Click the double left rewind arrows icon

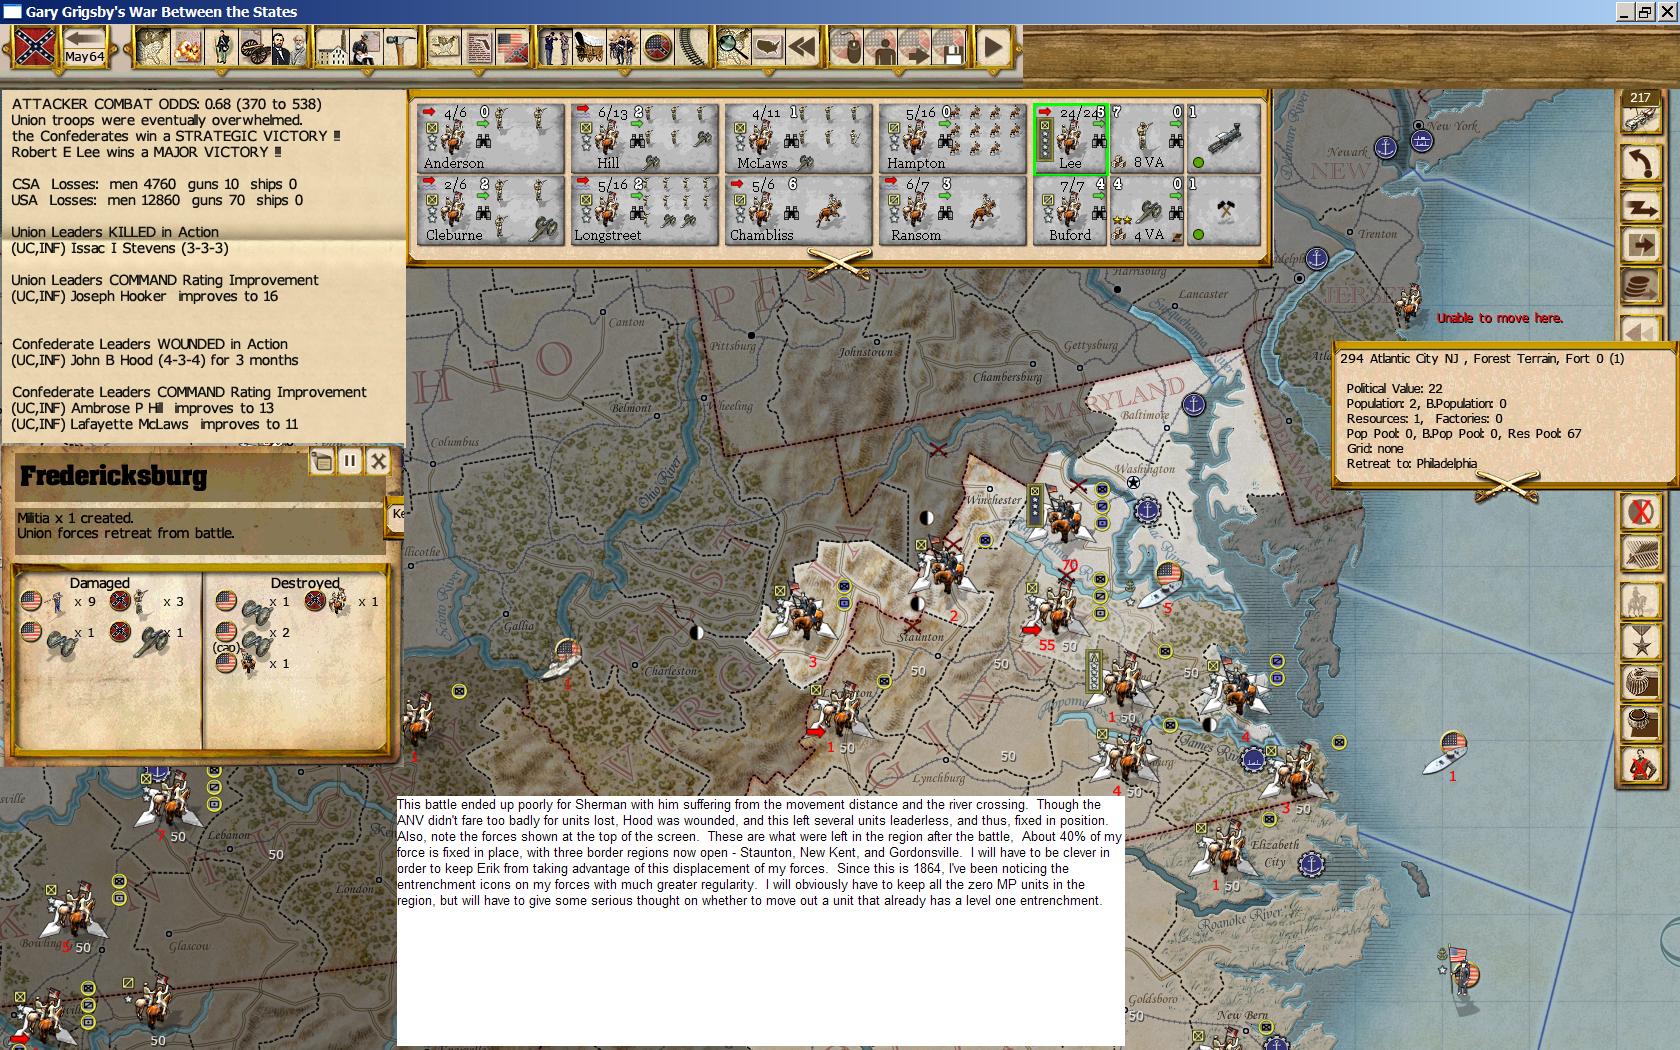tap(802, 47)
